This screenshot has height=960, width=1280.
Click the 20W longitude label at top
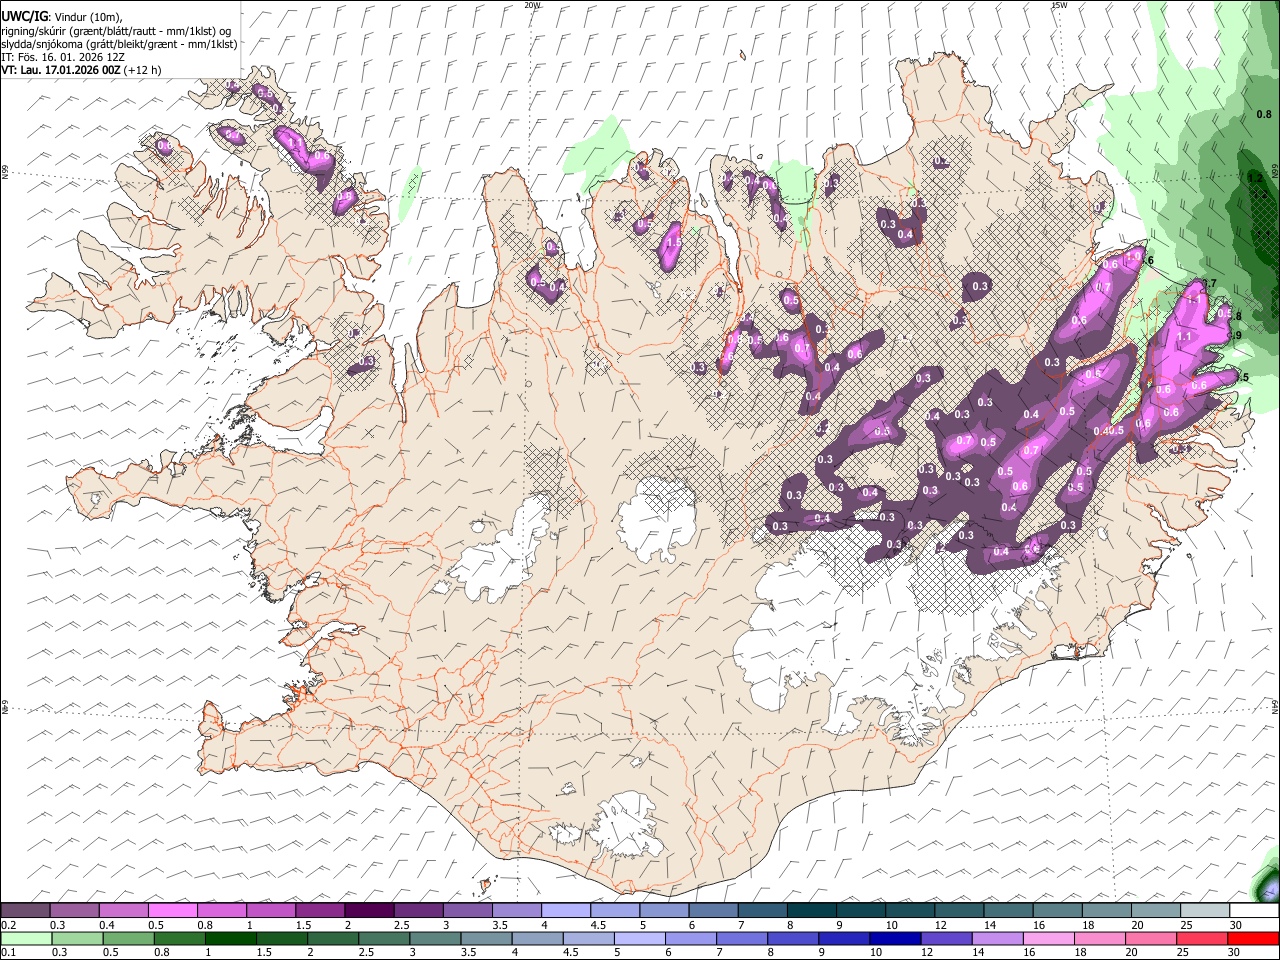coord(533,5)
